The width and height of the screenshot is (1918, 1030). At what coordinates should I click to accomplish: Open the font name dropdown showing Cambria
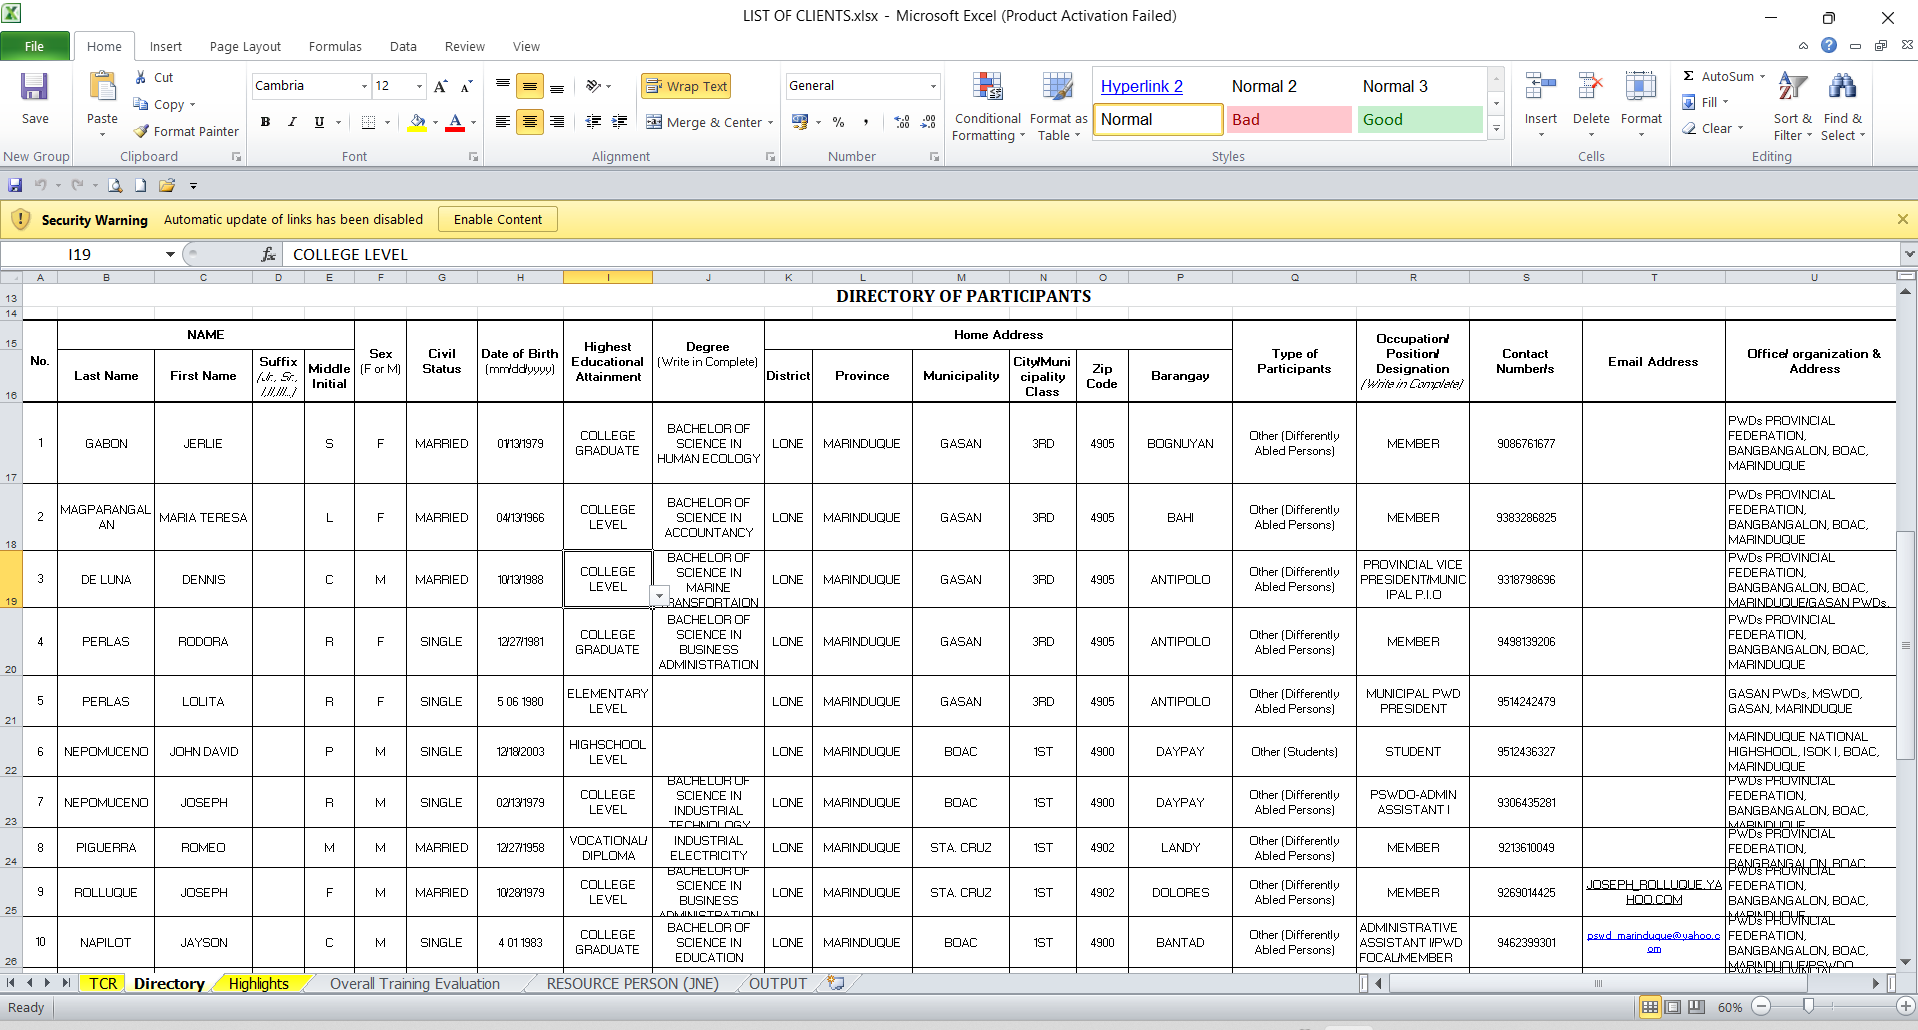(x=364, y=86)
